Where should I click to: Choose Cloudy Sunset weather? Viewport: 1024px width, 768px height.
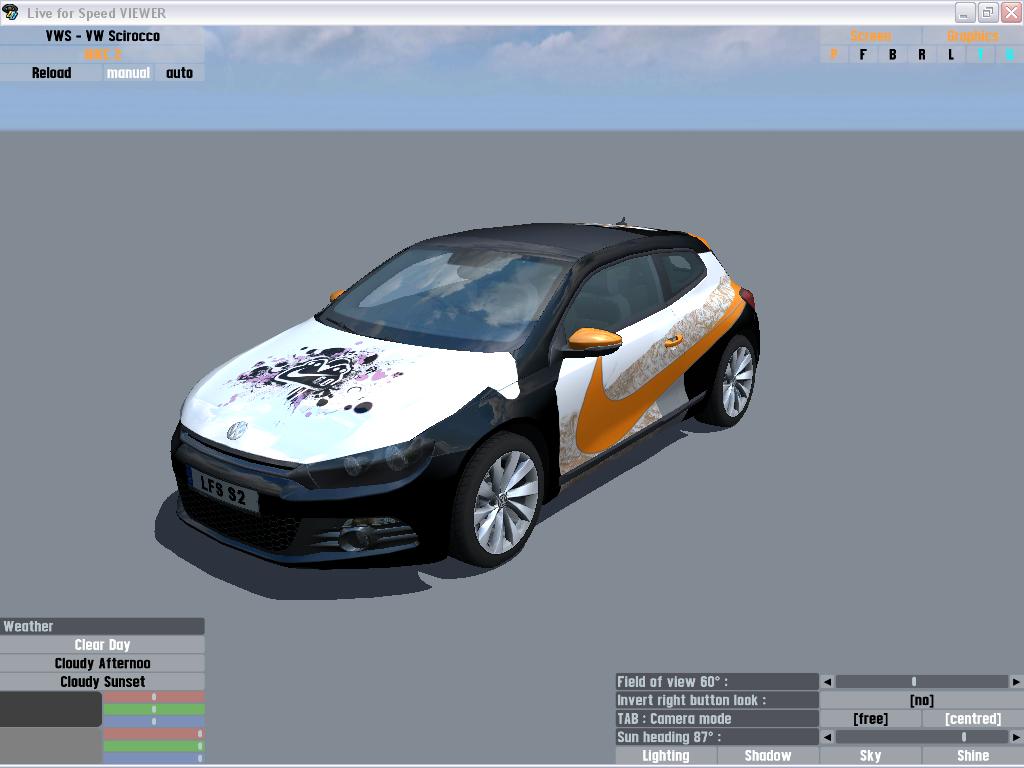click(103, 681)
